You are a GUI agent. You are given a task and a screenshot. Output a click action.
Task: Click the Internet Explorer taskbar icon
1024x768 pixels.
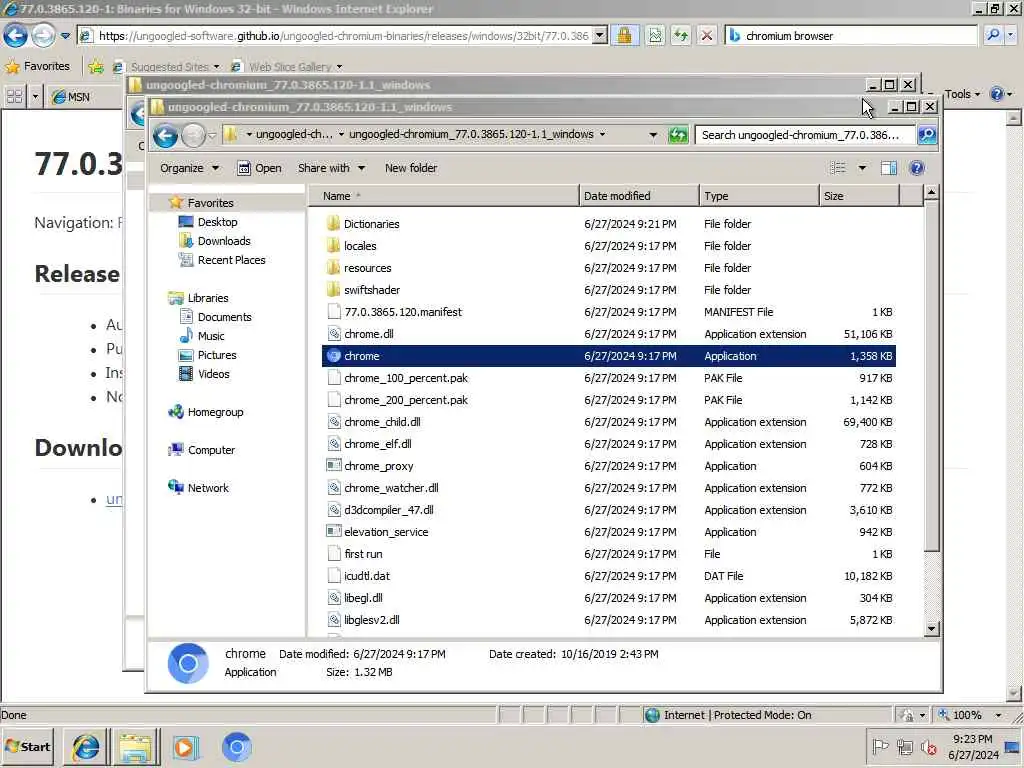pyautogui.click(x=86, y=747)
